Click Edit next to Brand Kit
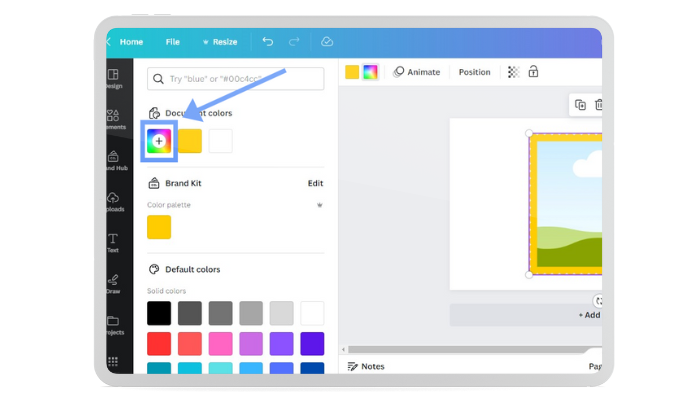Image resolution: width=700 pixels, height=400 pixels. tap(315, 183)
